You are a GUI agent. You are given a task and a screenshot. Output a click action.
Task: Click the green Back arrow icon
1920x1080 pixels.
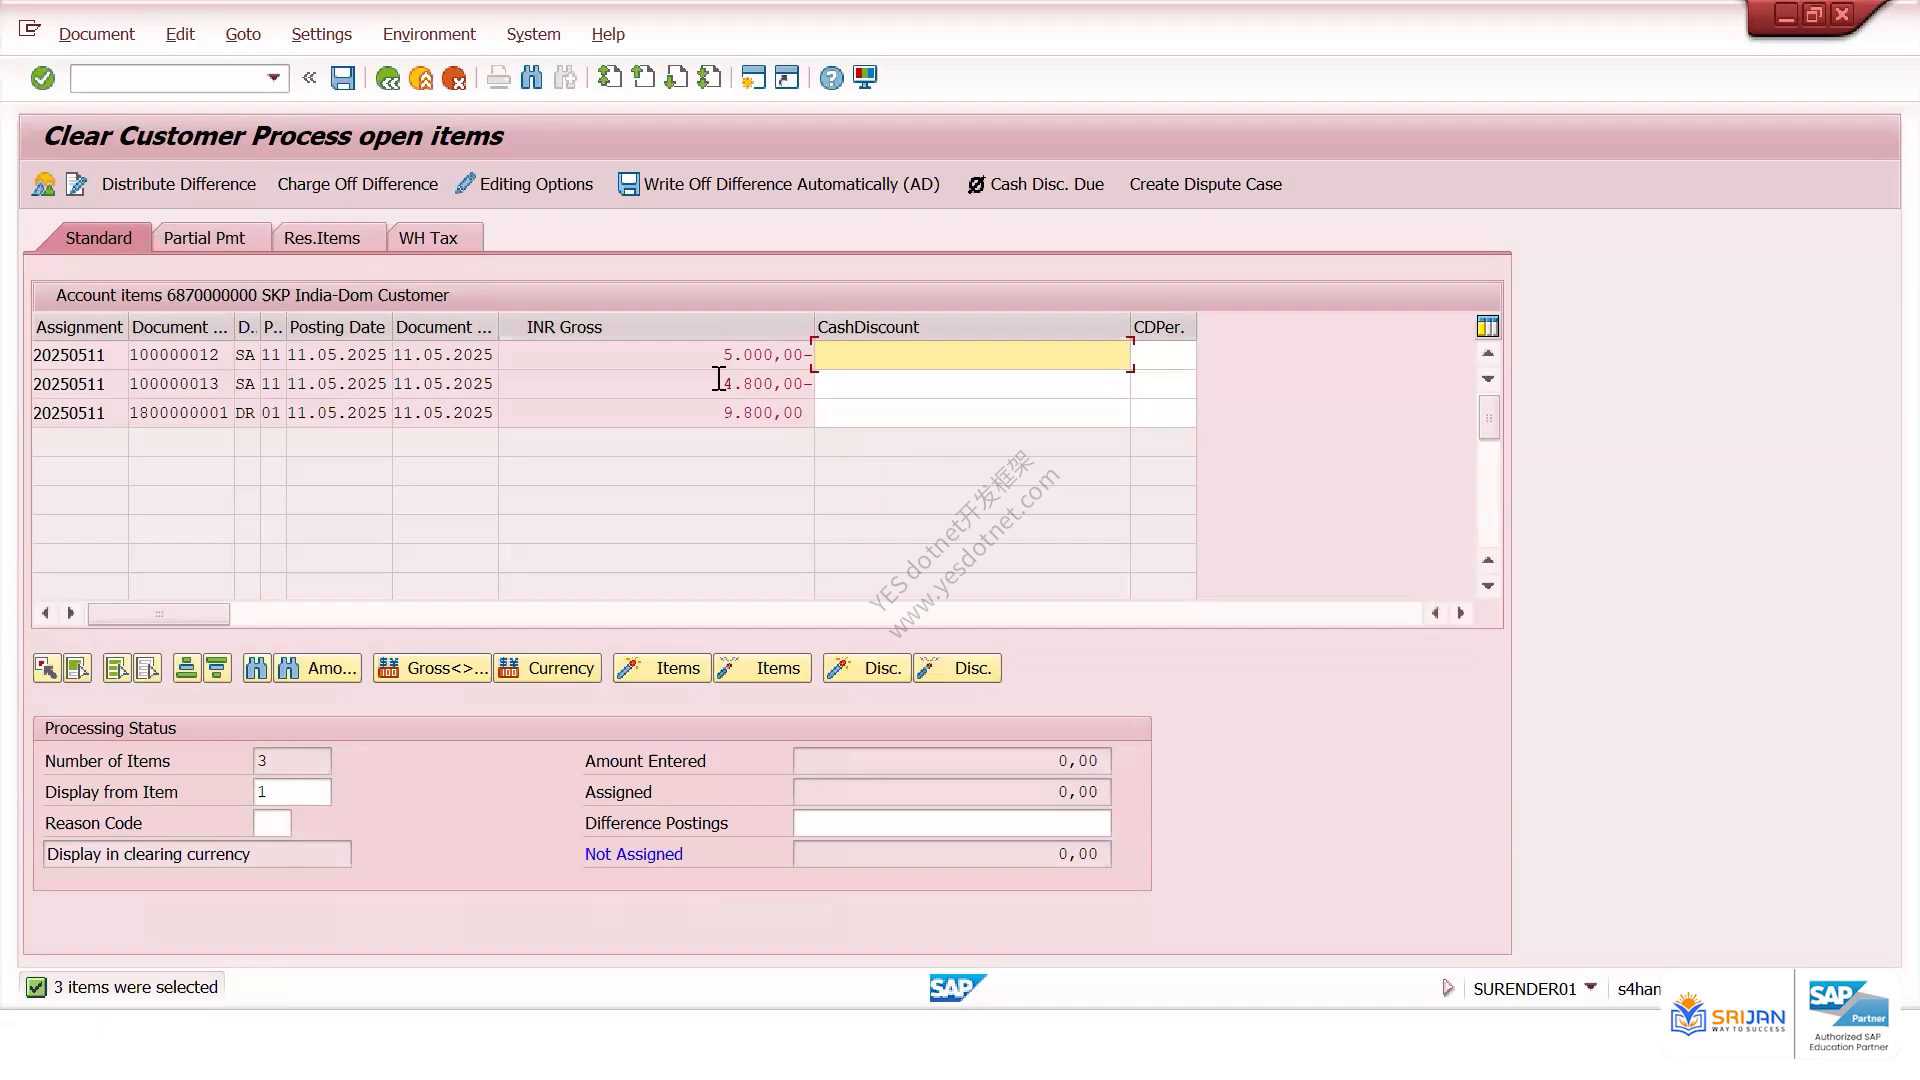coord(387,78)
